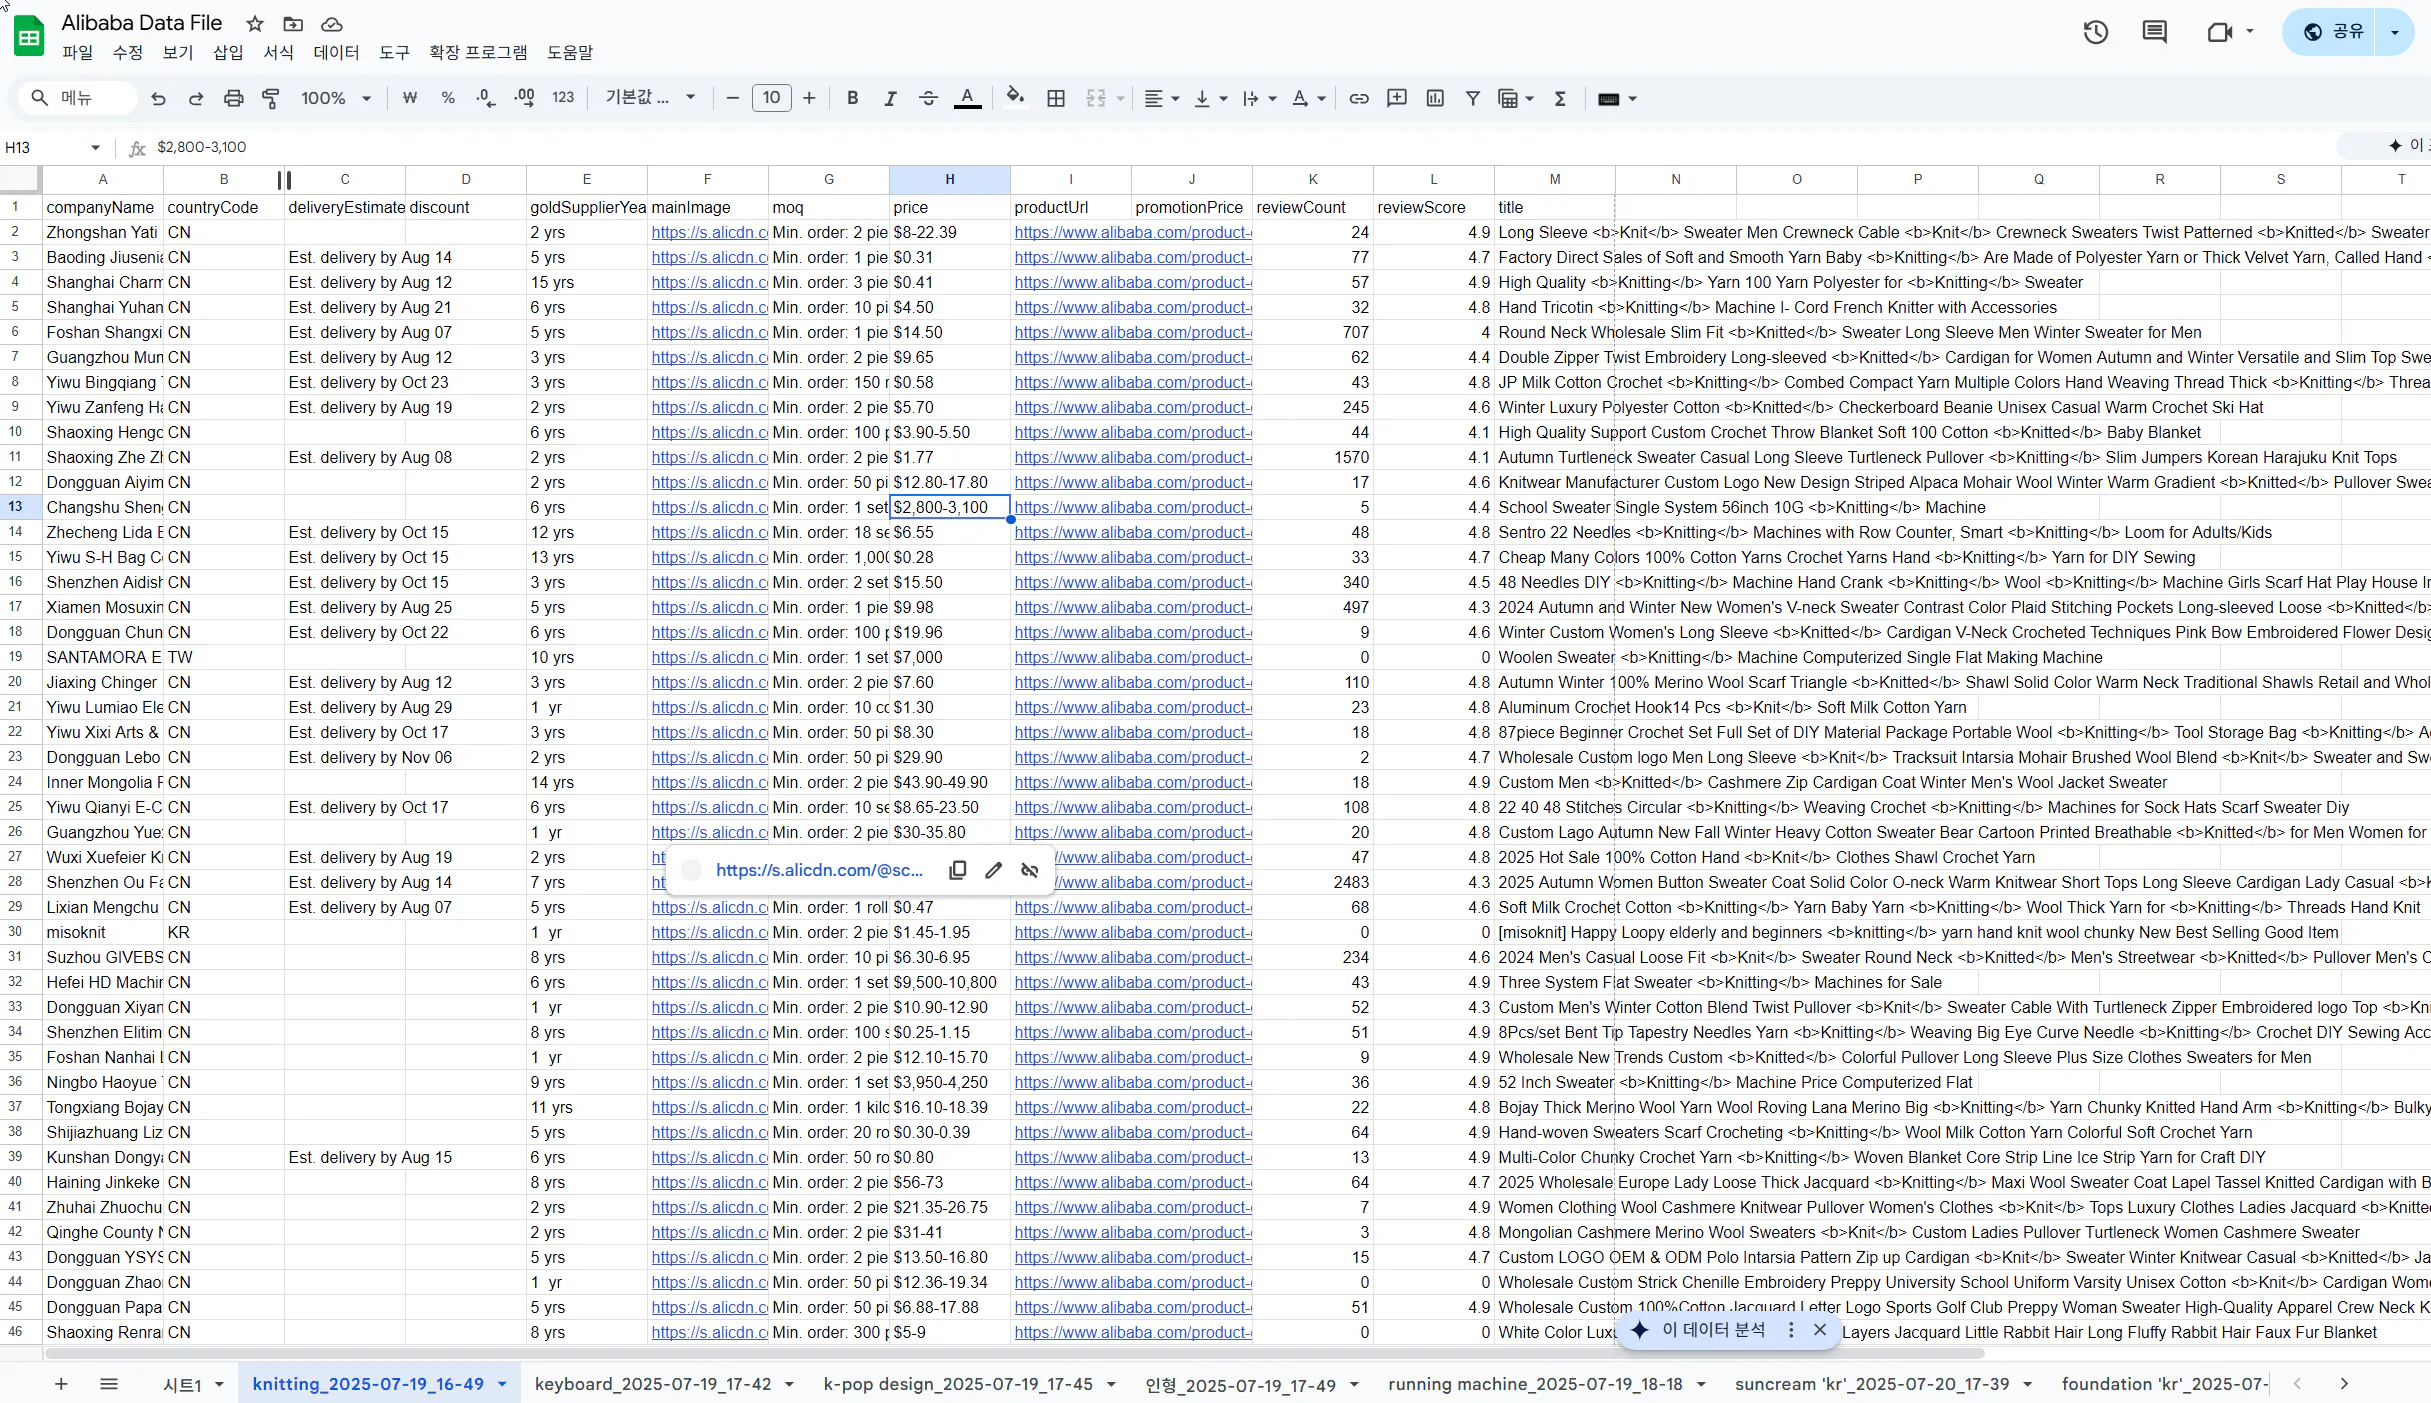Add a comment with toolbar icon
This screenshot has height=1403, width=2431.
(1397, 98)
